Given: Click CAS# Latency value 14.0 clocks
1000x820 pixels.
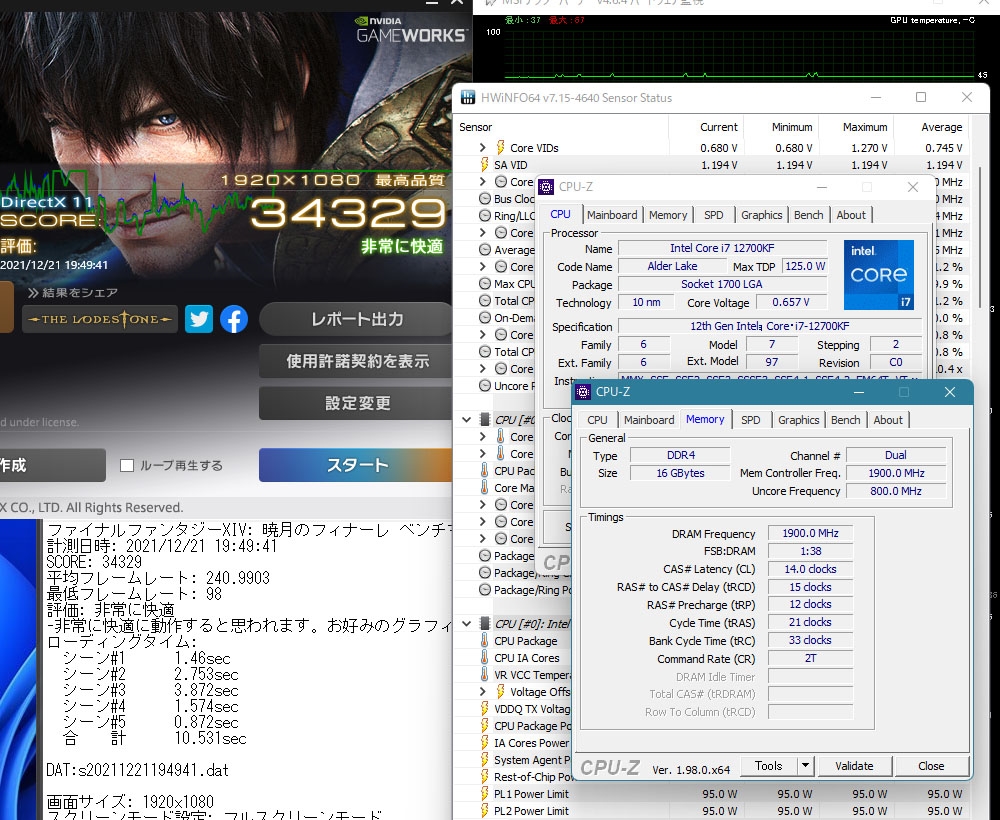Looking at the screenshot, I should coord(811,569).
